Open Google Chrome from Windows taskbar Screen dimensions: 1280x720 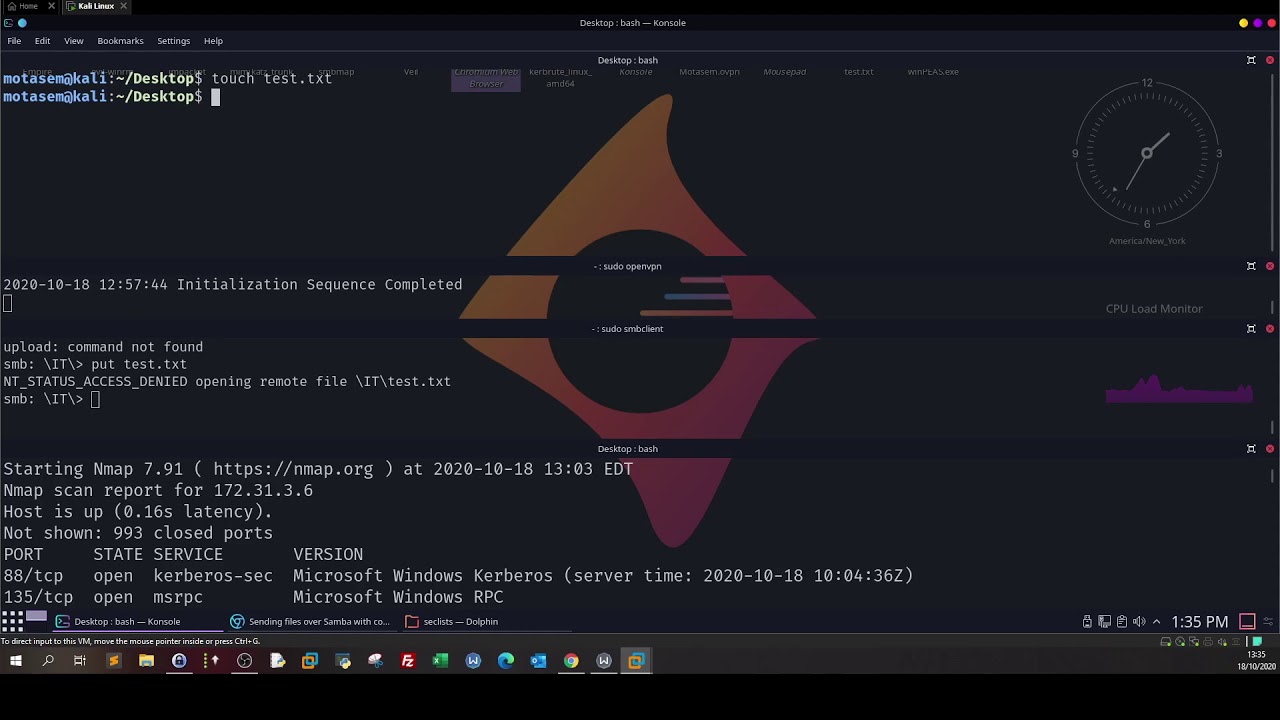tap(571, 660)
